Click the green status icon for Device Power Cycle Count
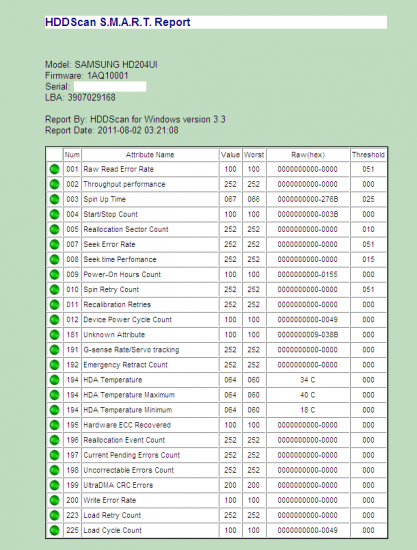This screenshot has height=550, width=417. (54, 320)
